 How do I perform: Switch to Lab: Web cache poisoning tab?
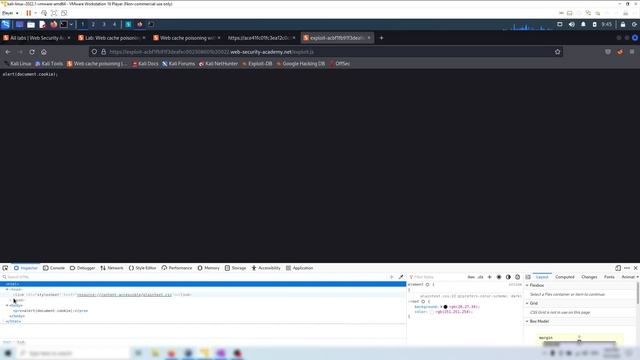point(111,38)
